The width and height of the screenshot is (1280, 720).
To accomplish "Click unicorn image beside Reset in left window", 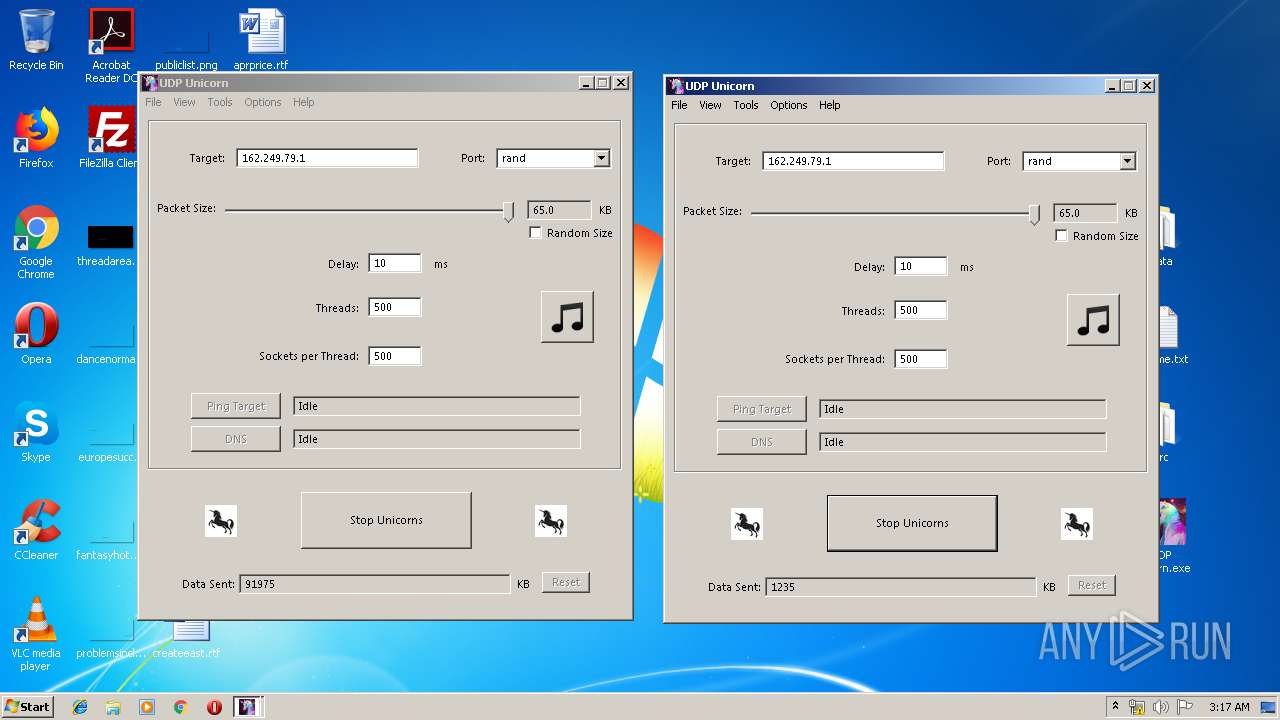I will pyautogui.click(x=551, y=521).
